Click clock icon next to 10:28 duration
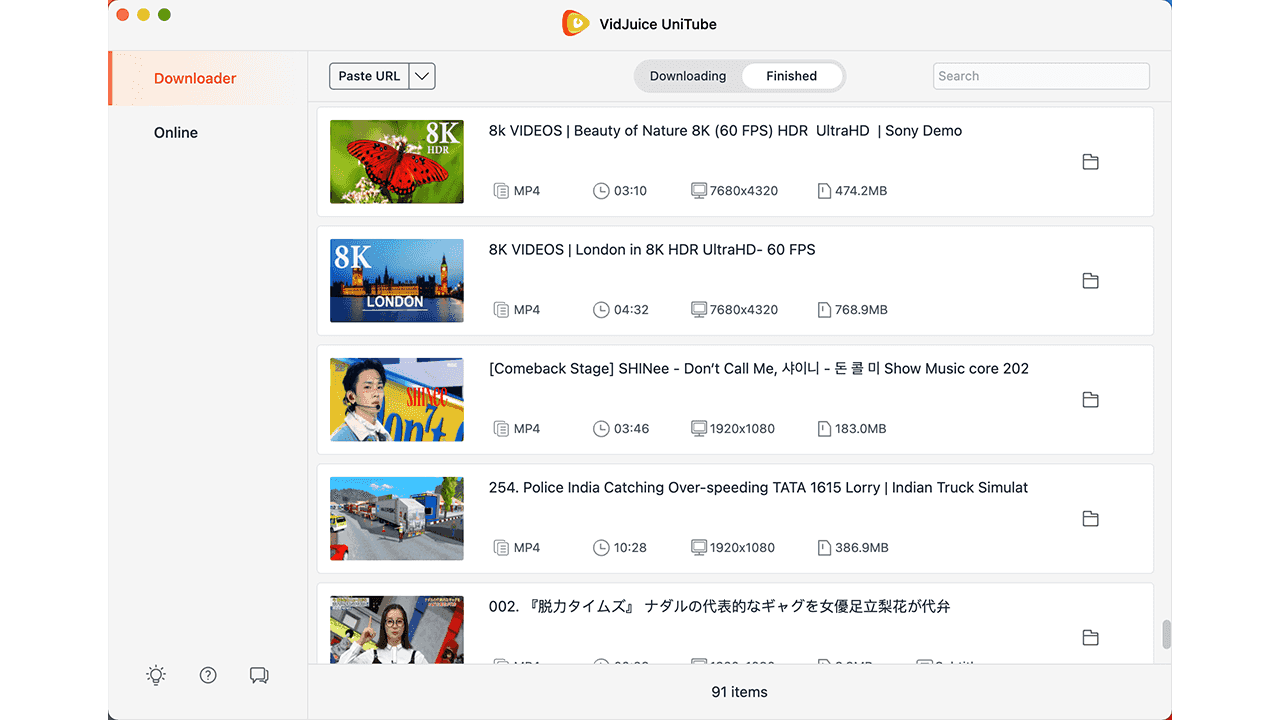1280x720 pixels. 601,548
